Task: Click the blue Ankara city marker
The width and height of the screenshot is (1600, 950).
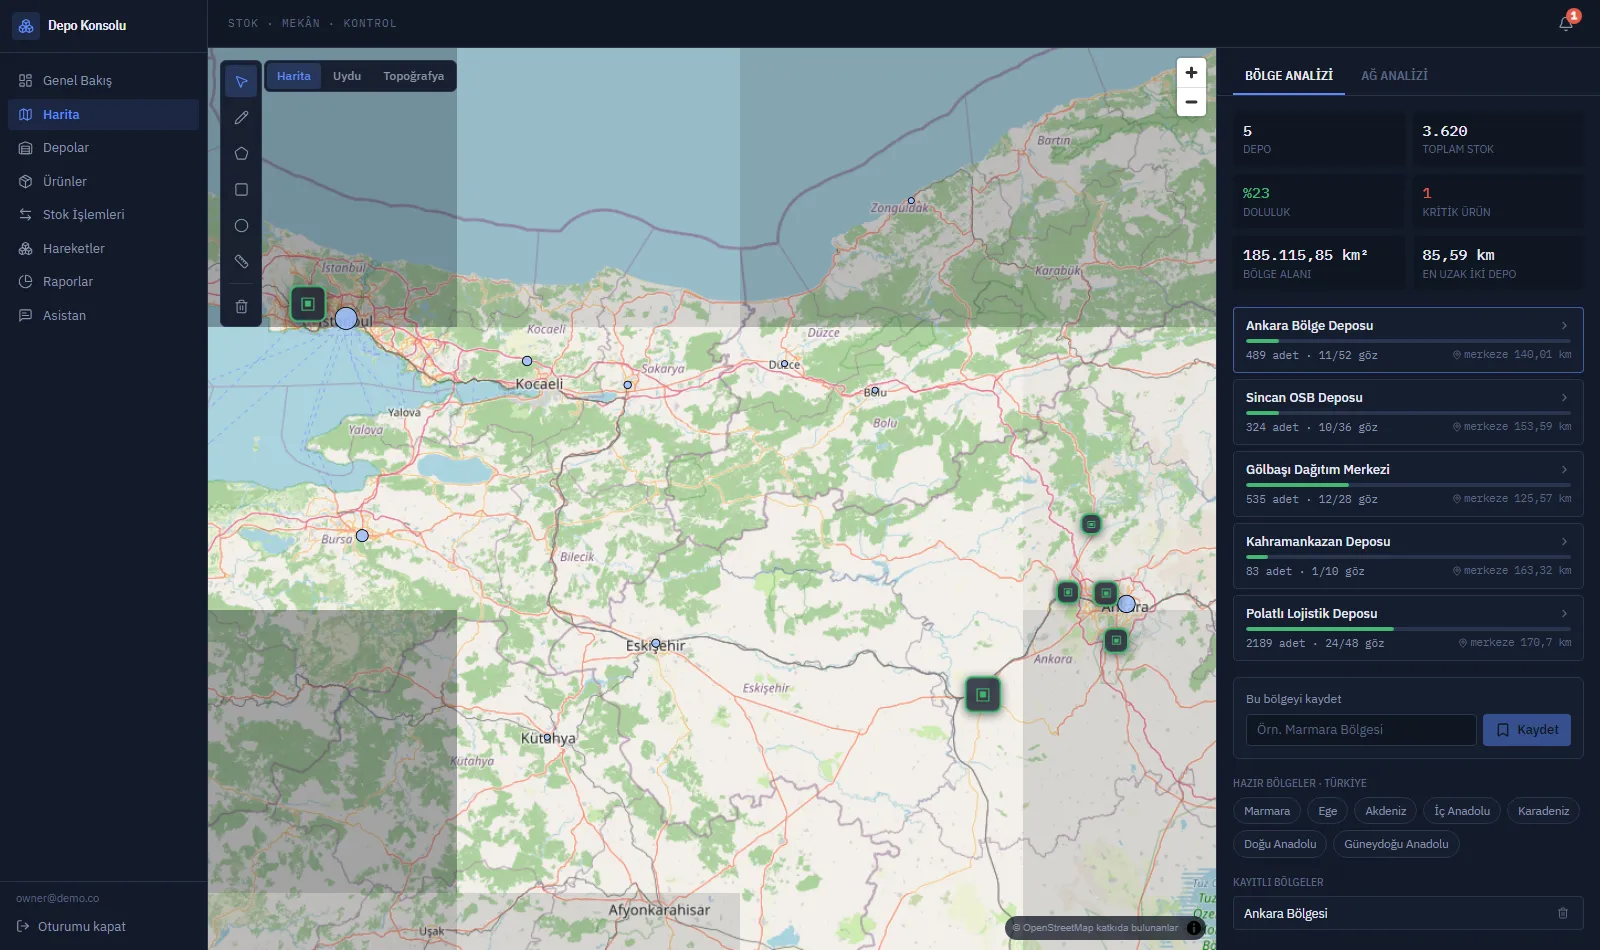Action: [1126, 604]
